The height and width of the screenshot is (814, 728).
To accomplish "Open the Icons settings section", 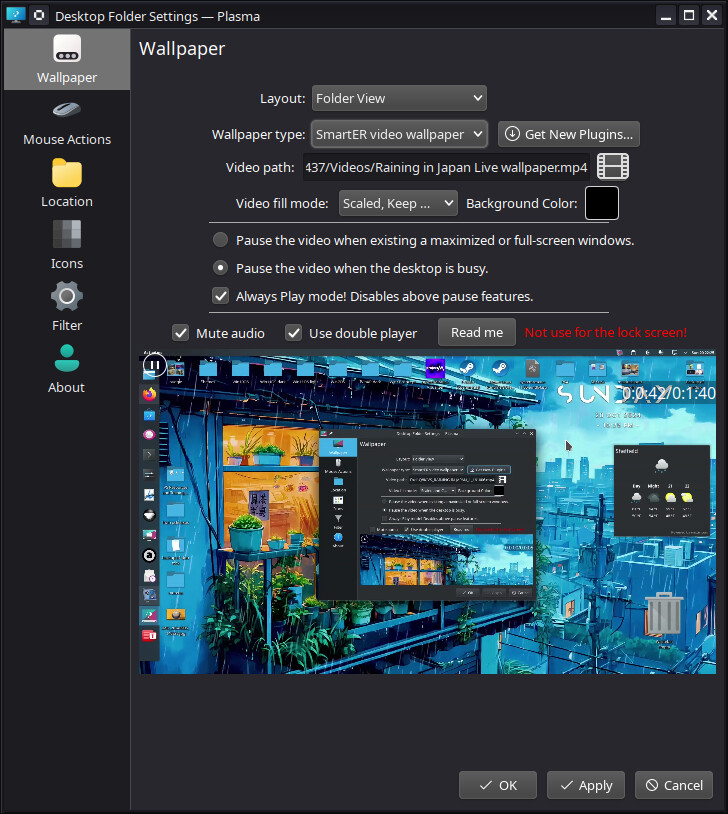I will 66,246.
